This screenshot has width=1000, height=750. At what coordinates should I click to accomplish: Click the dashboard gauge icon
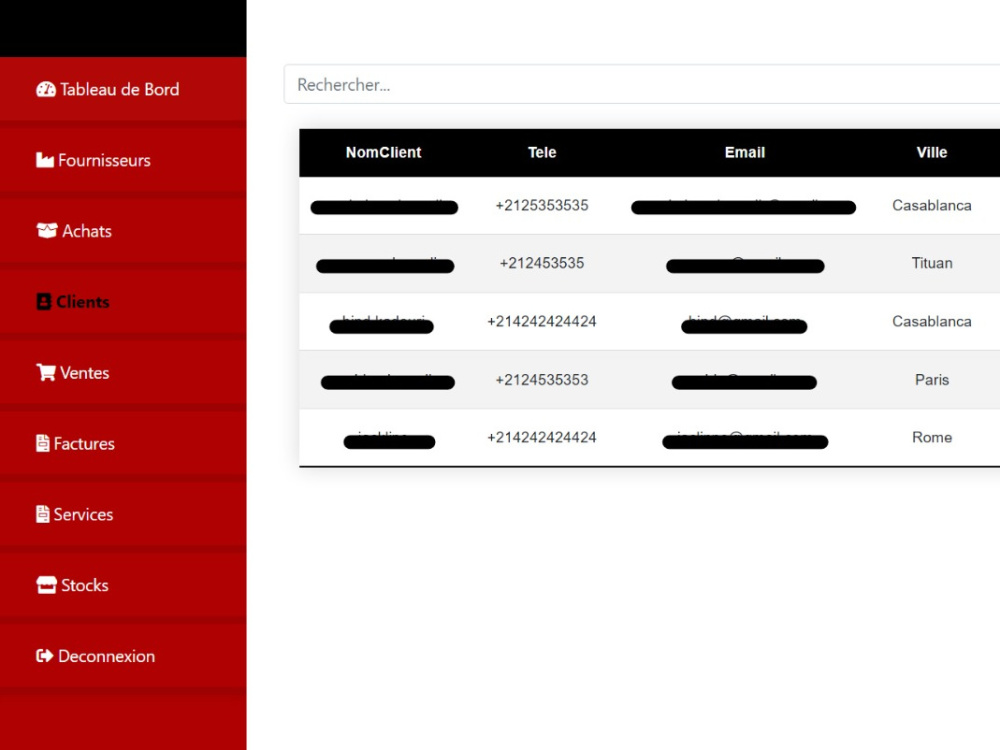pos(46,89)
